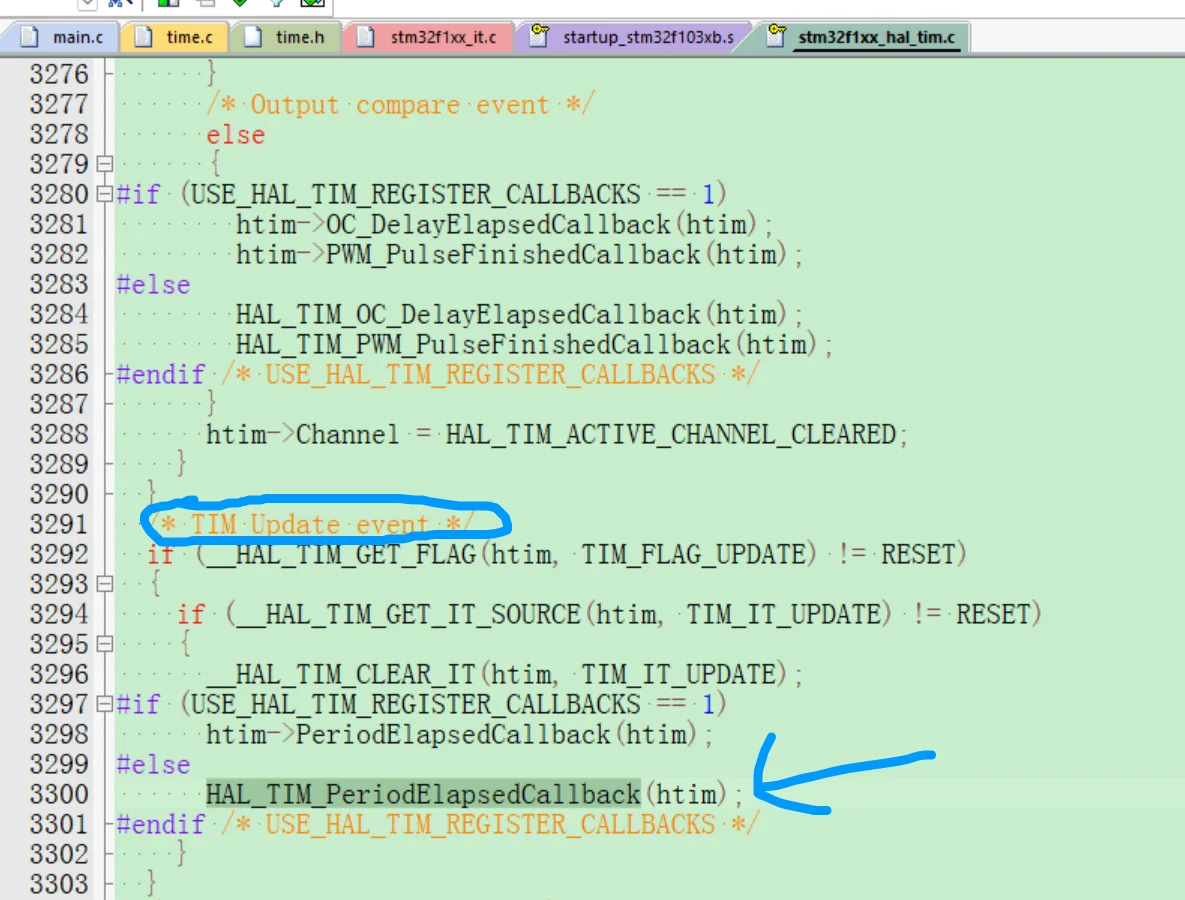Screen dimensions: 1185x900
Task: Click the #endif directive on line 3301
Action: pyautogui.click(x=160, y=824)
